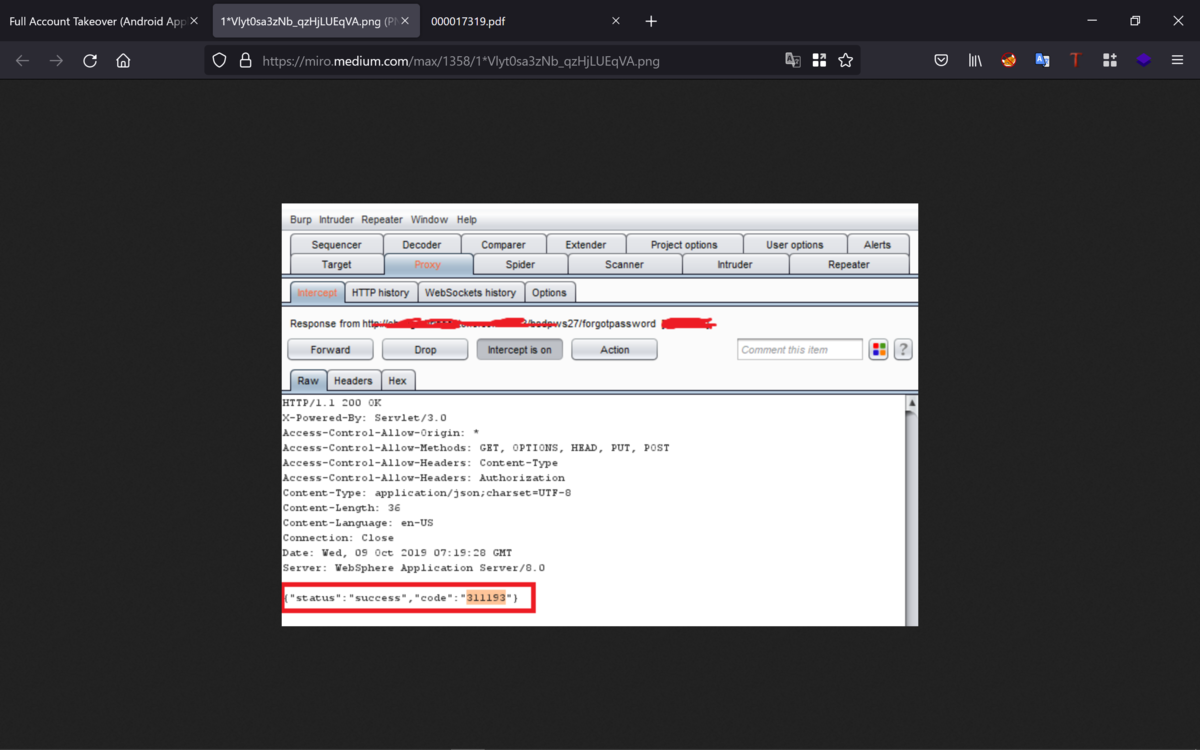Click the highlight color grid icon in Burp

(878, 350)
